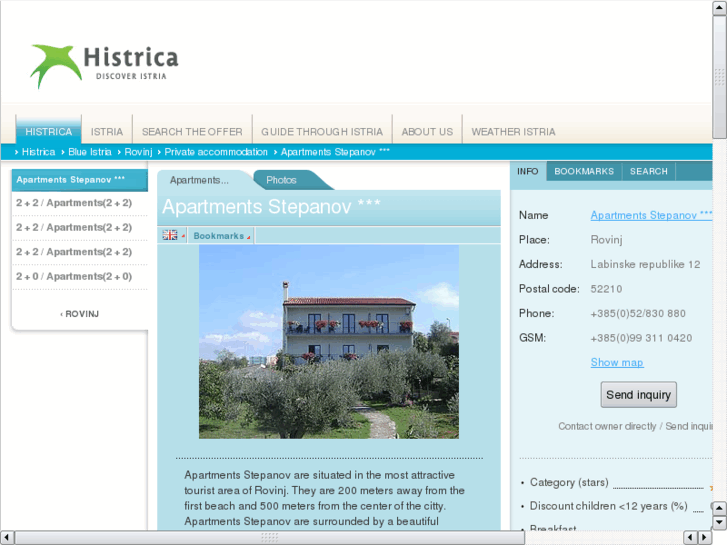Click the apartment house photo
This screenshot has width=727, height=545.
[x=329, y=342]
